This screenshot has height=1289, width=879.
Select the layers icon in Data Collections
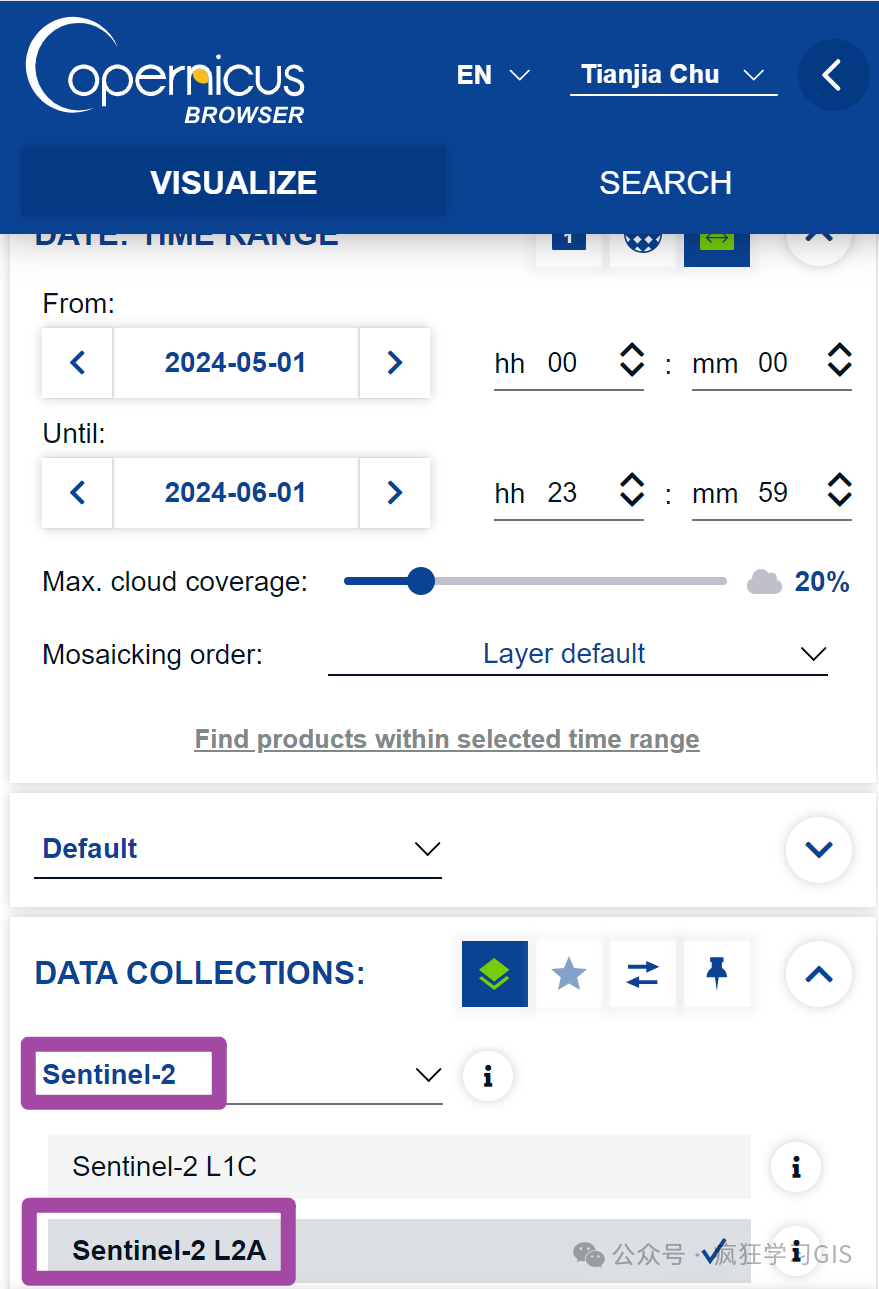[494, 973]
